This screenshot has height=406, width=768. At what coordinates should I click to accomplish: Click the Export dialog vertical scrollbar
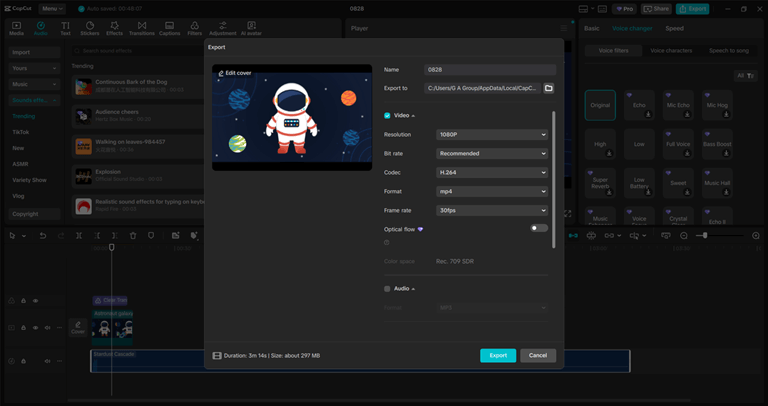point(554,179)
